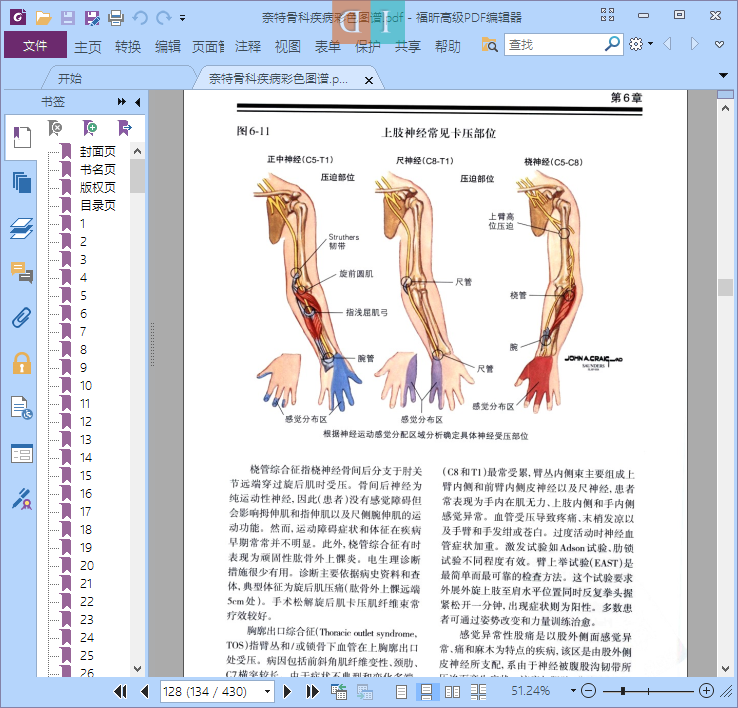Expand all bookmarks with double arrow

pyautogui.click(x=121, y=102)
